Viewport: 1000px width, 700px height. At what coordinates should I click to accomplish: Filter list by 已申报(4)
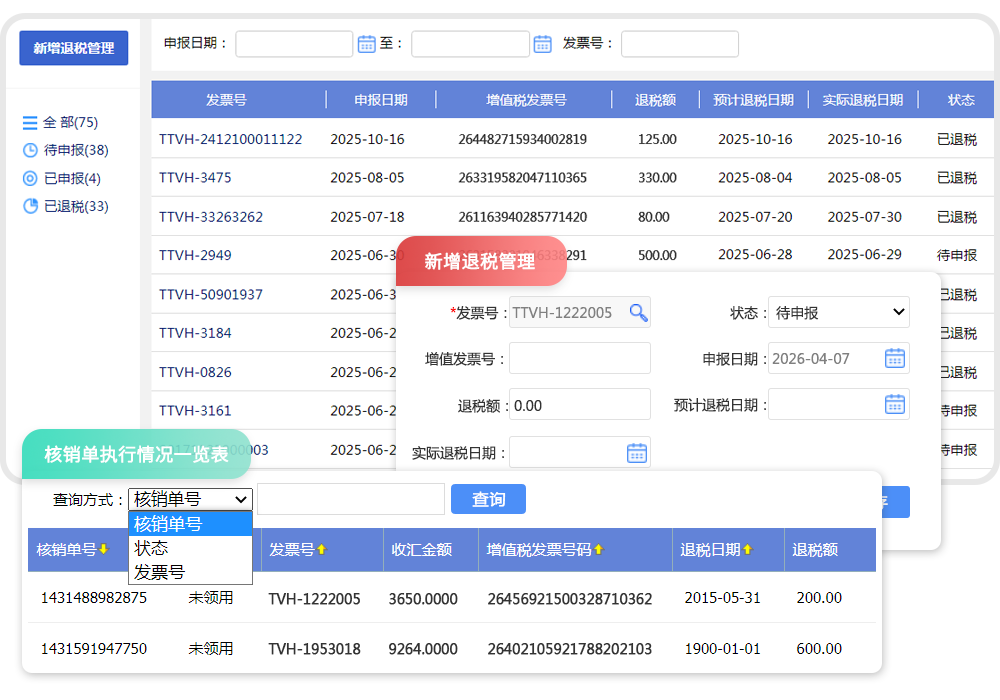pos(72,179)
